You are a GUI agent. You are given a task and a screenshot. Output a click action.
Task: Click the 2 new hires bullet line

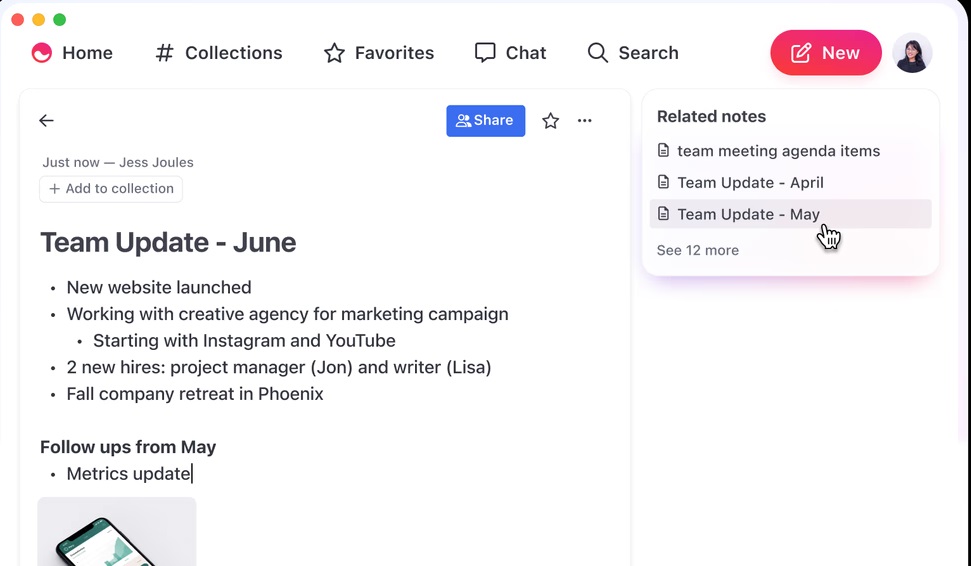point(279,367)
